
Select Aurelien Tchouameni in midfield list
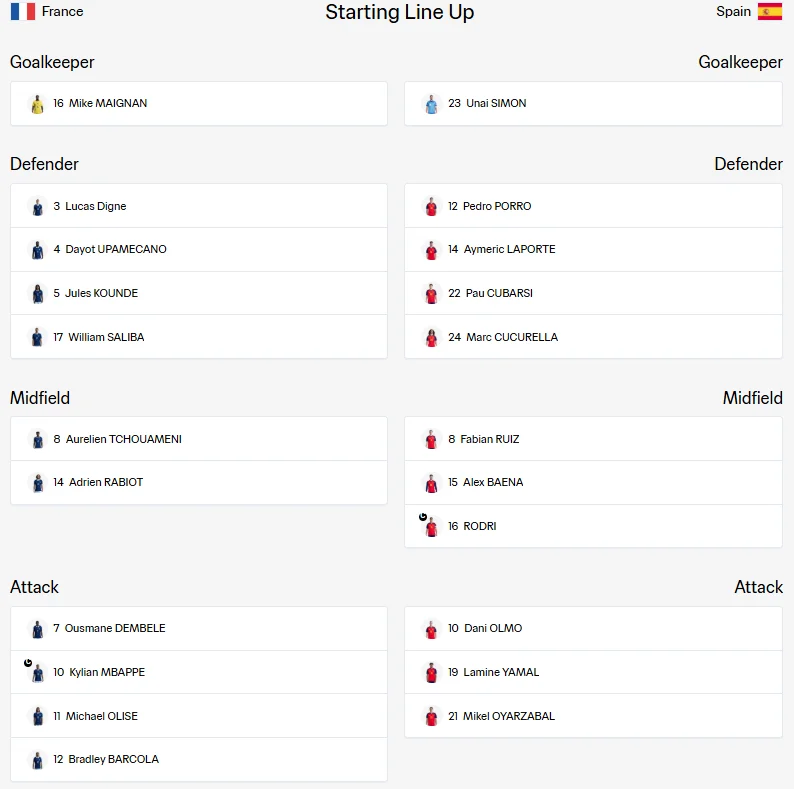199,439
